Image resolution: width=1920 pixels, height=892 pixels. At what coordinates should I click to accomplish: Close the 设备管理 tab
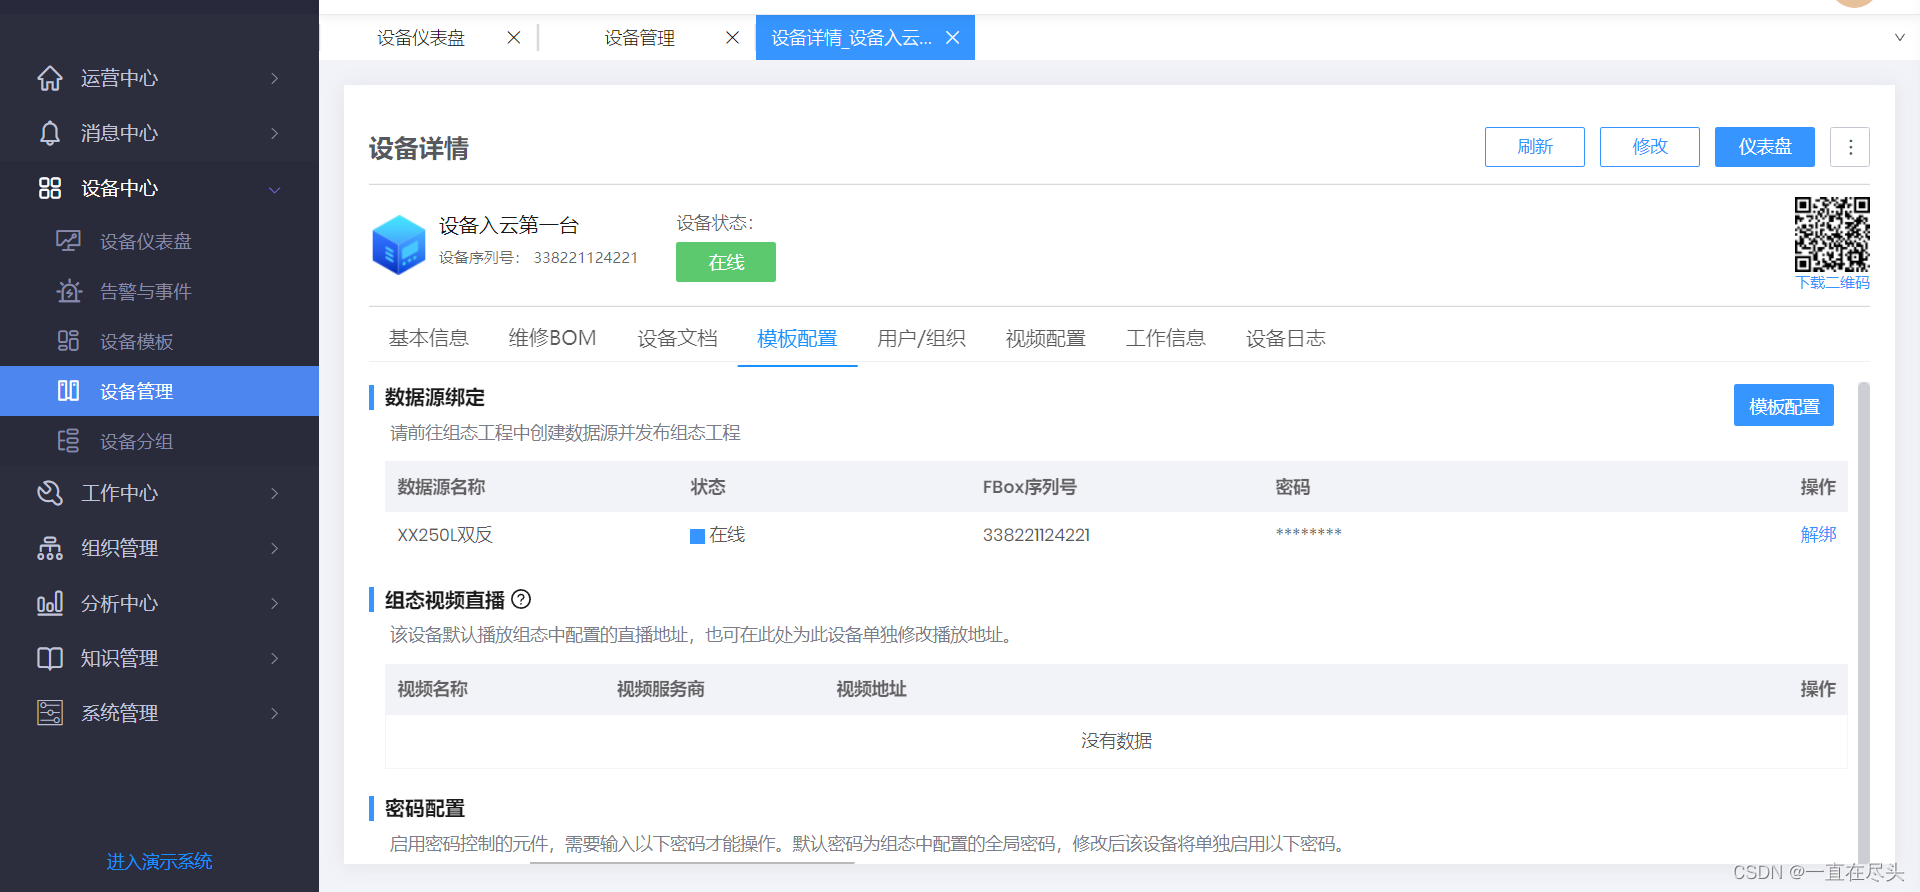click(x=733, y=37)
